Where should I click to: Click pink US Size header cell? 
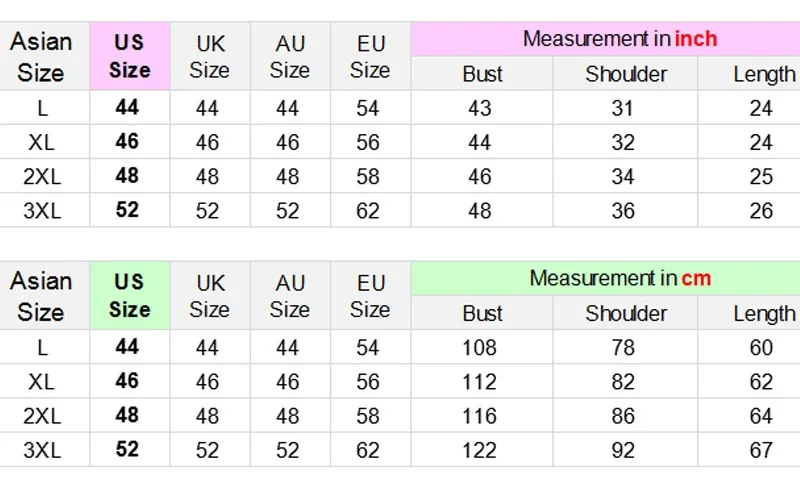point(129,56)
